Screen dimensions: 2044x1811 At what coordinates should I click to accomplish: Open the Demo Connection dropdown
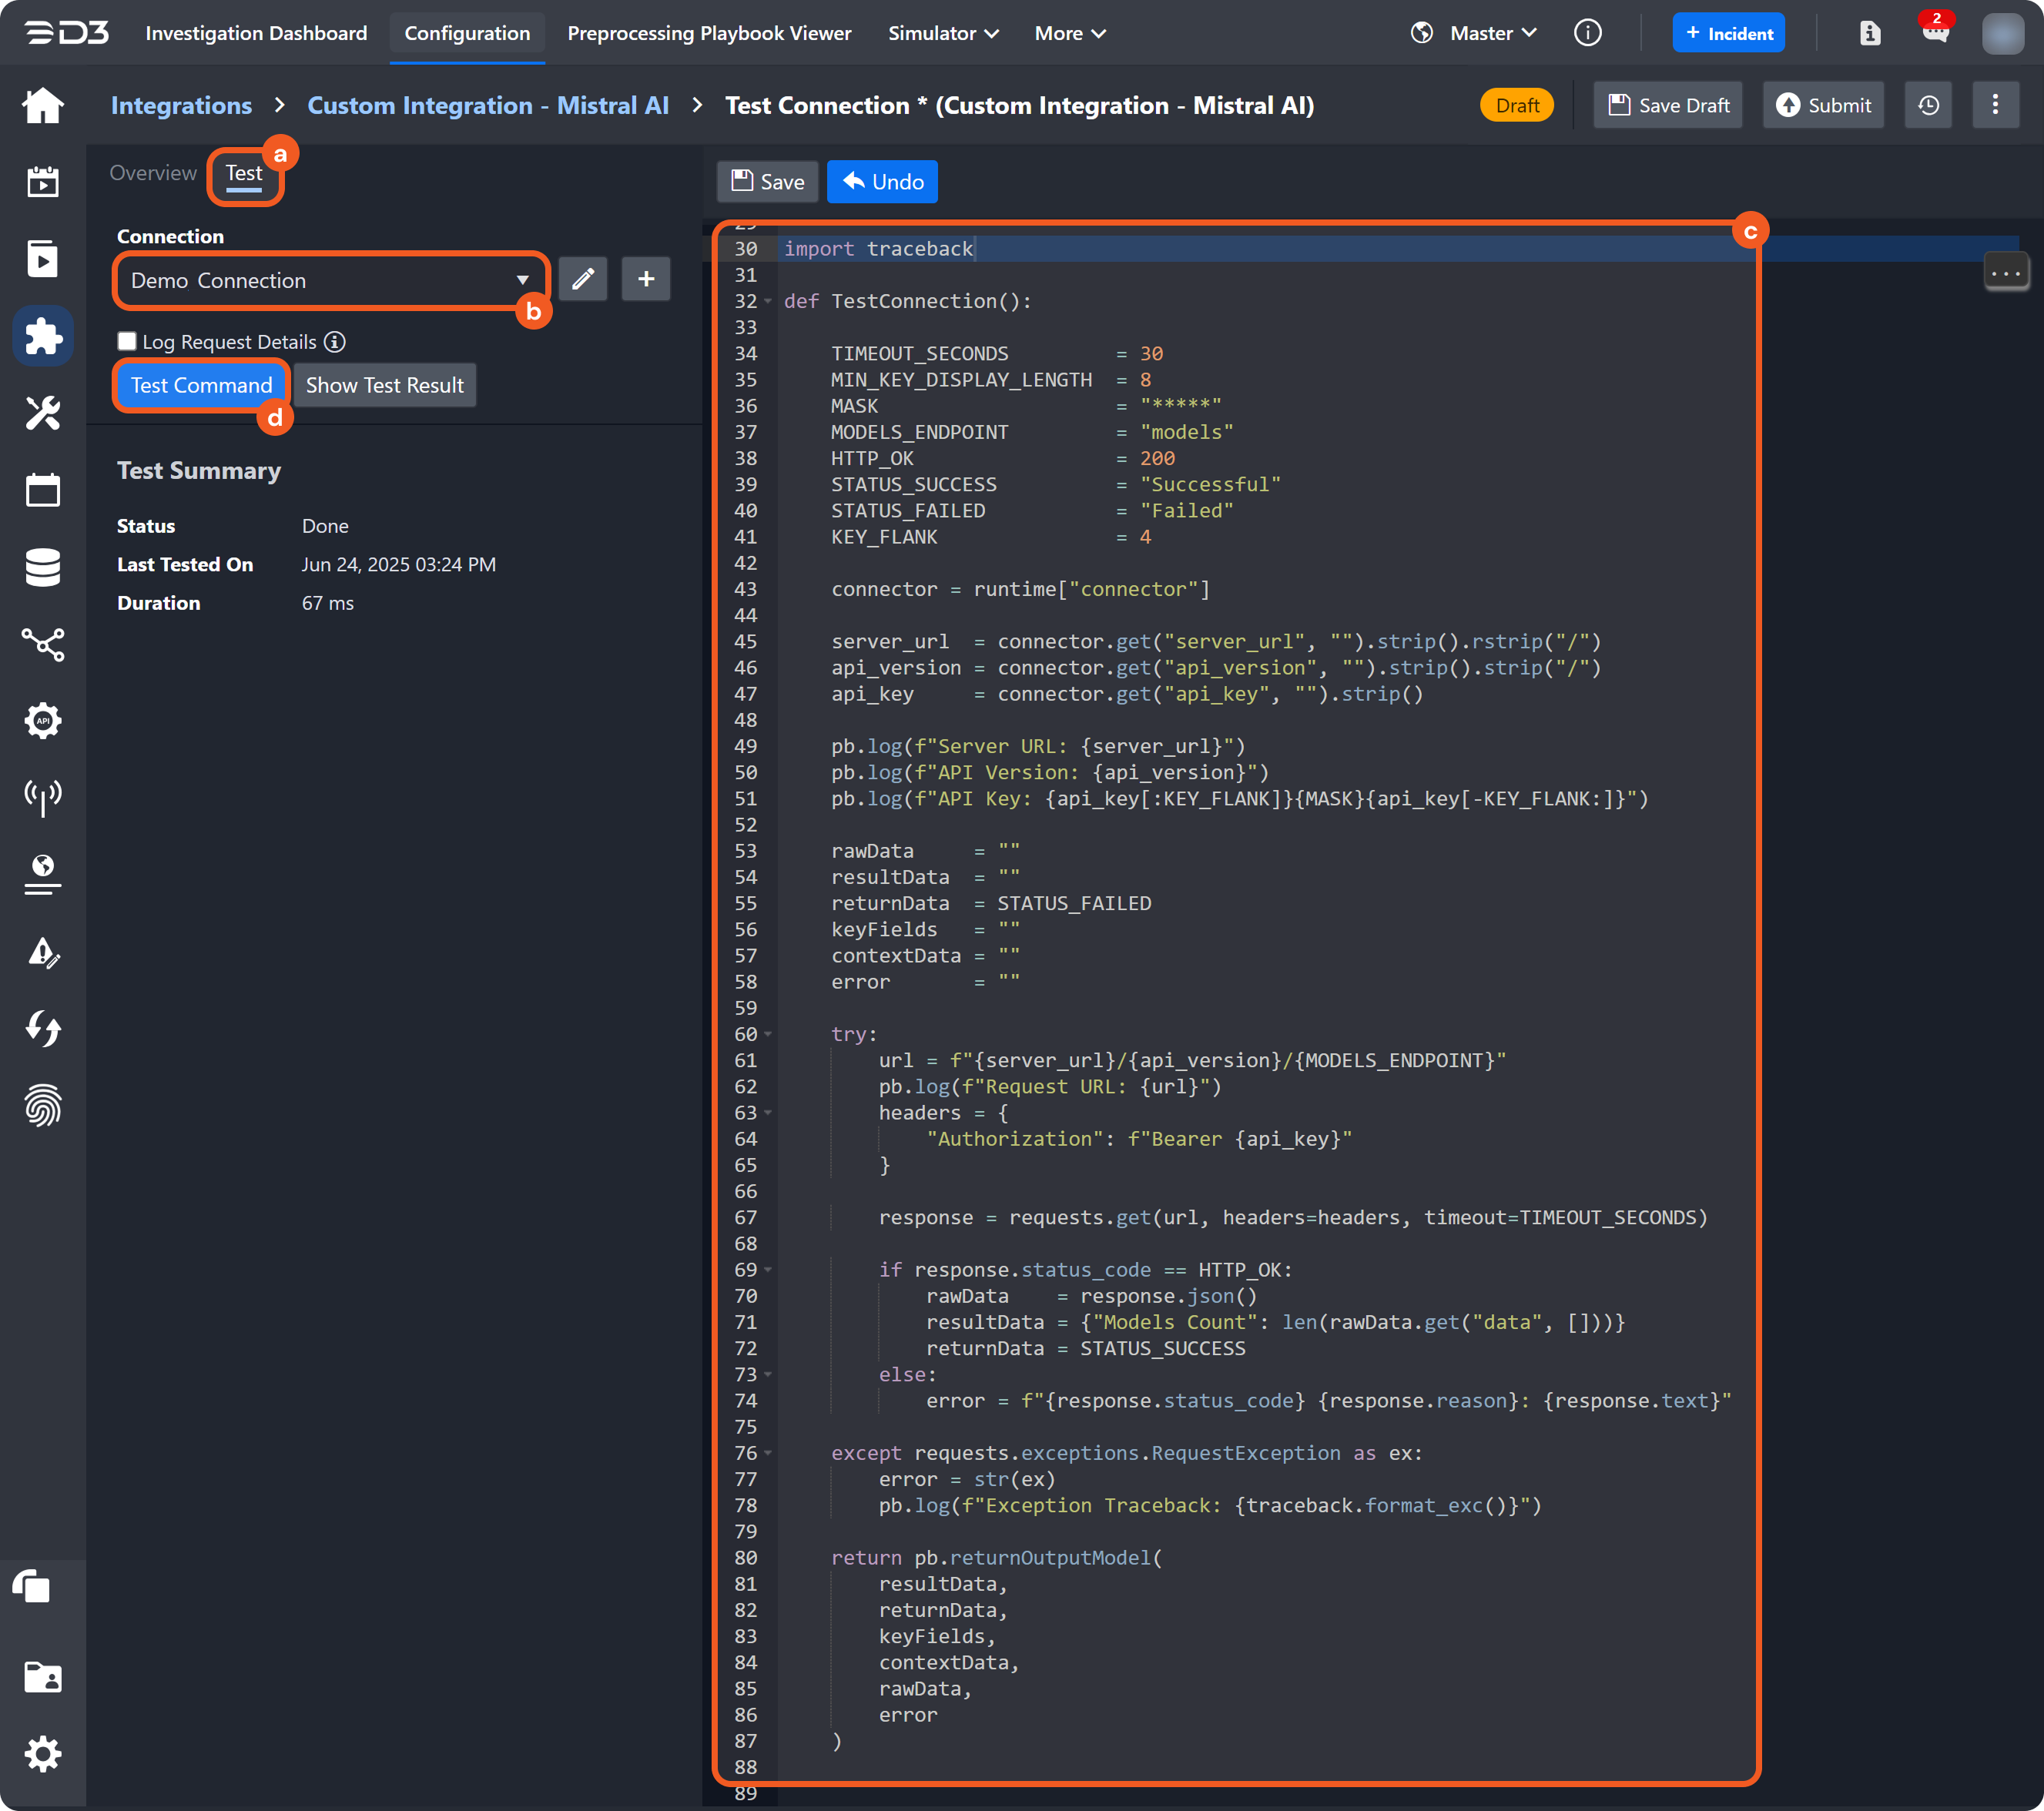(330, 280)
